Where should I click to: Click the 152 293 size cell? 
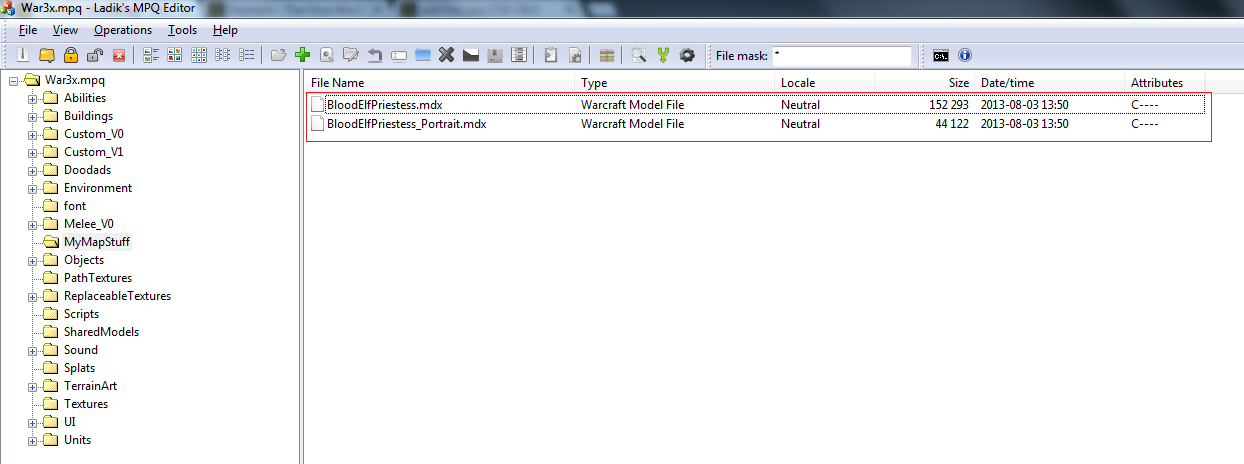point(948,104)
